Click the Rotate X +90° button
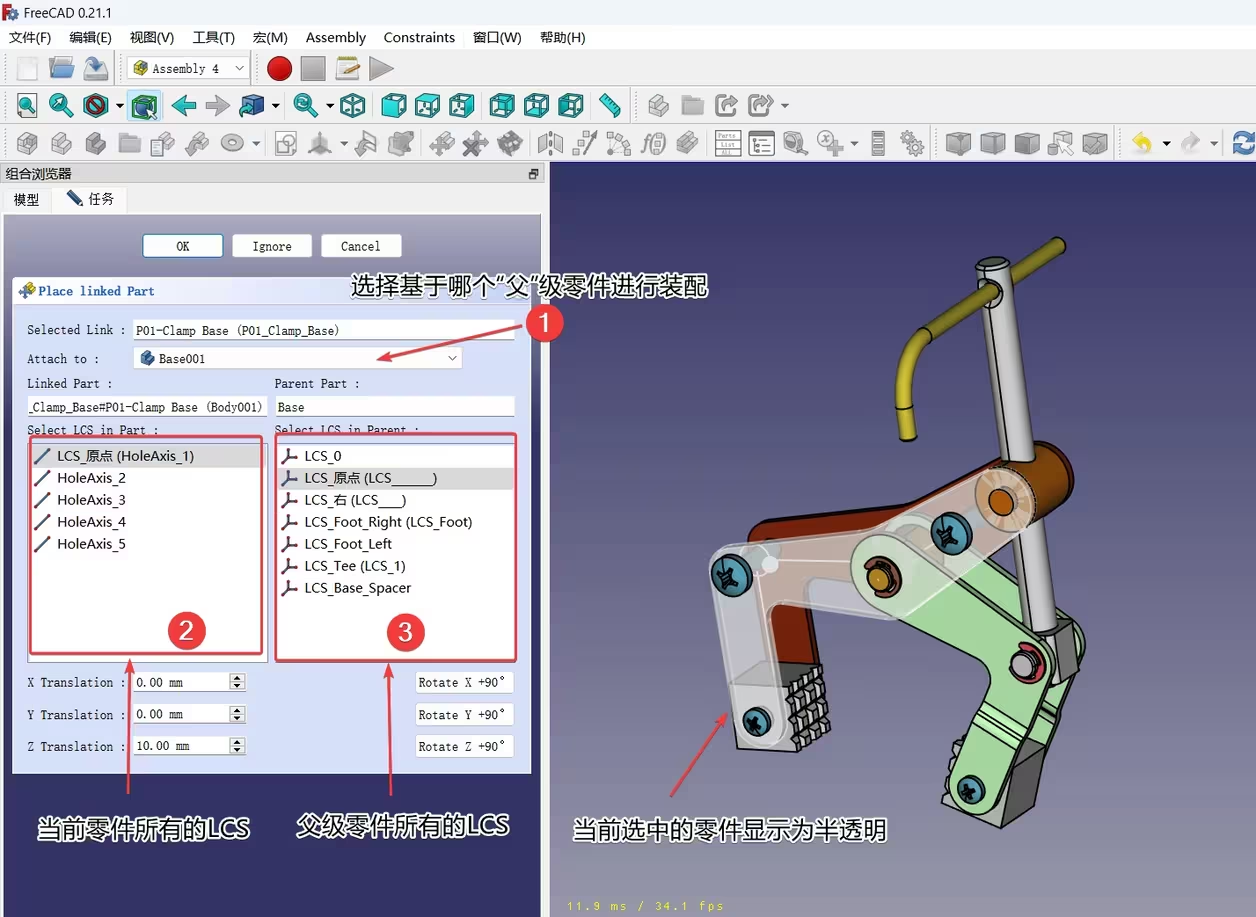This screenshot has height=917, width=1256. click(465, 682)
